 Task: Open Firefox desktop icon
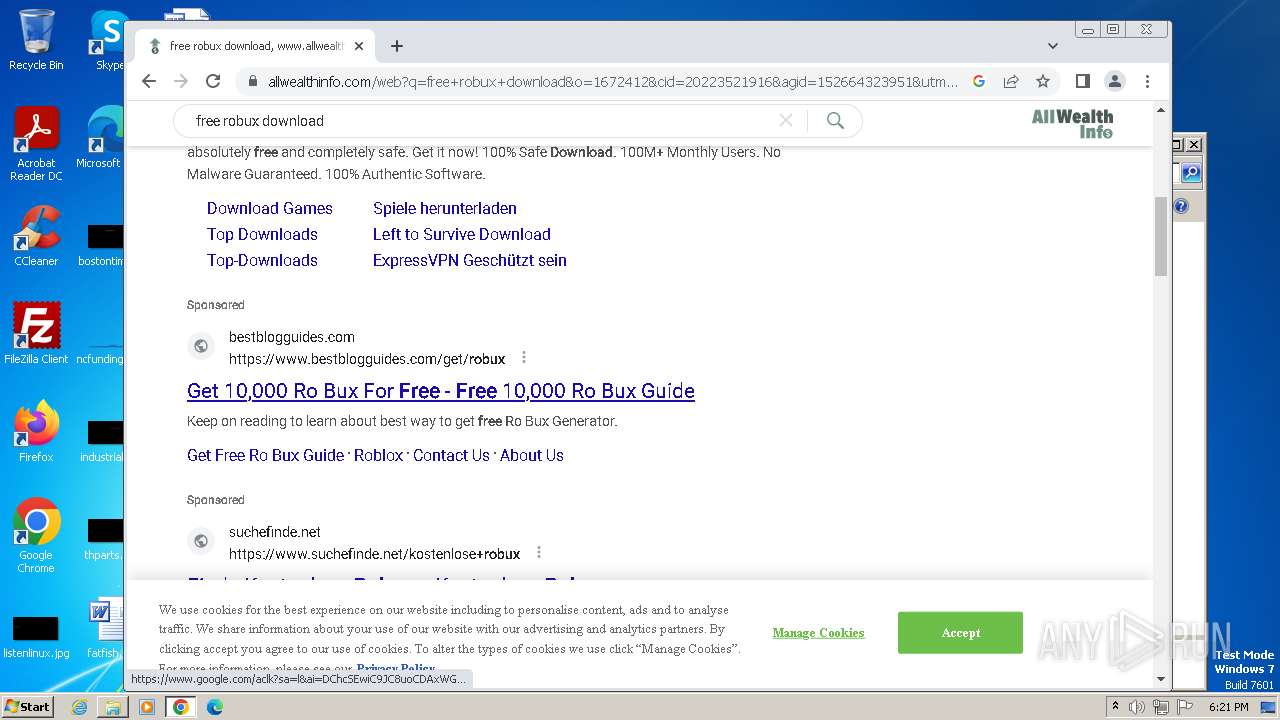click(x=36, y=431)
